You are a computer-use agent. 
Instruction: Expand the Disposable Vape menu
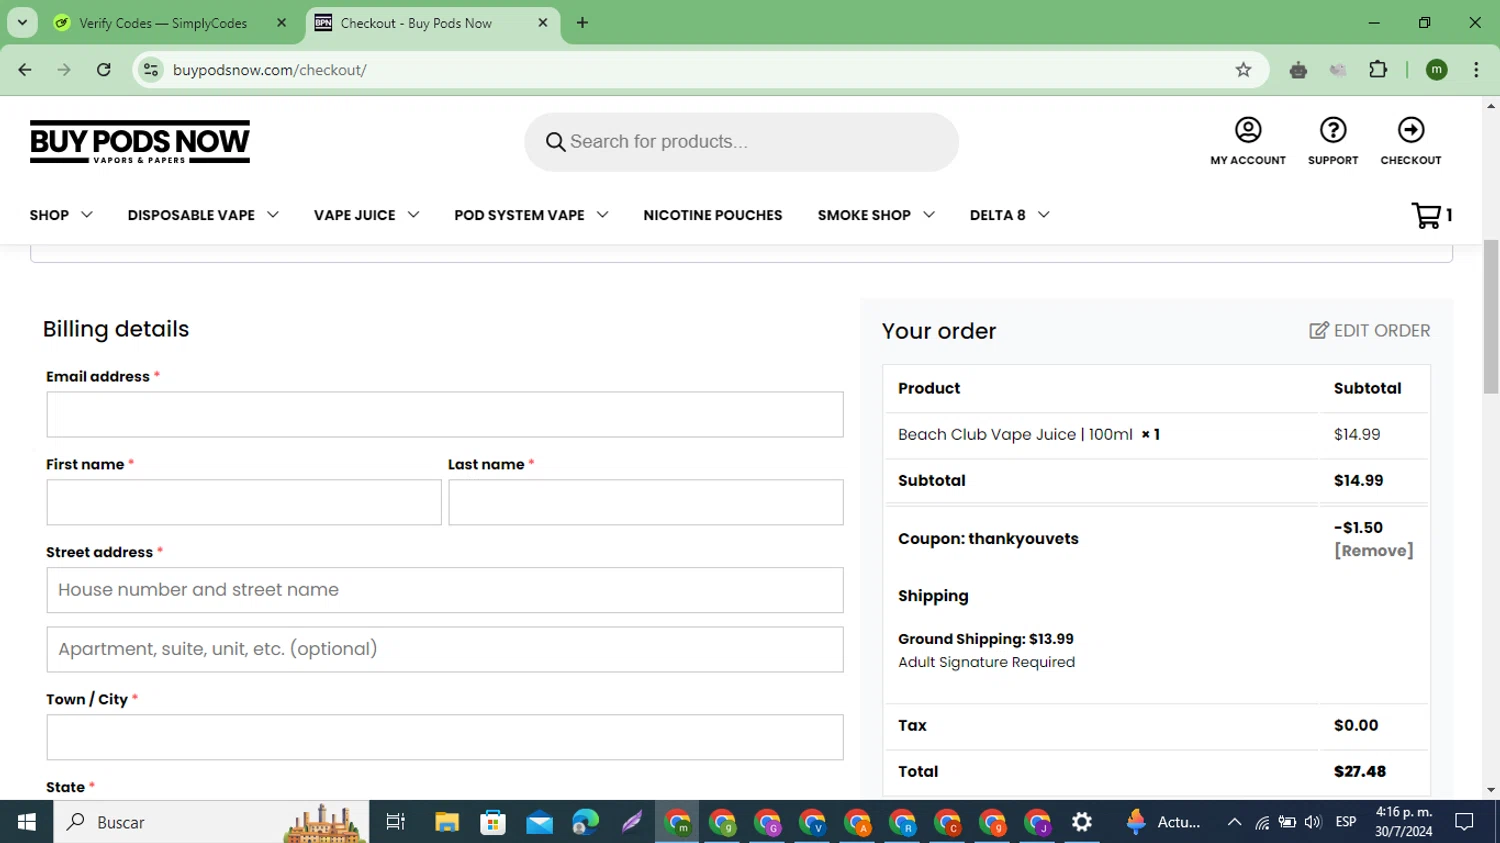203,215
